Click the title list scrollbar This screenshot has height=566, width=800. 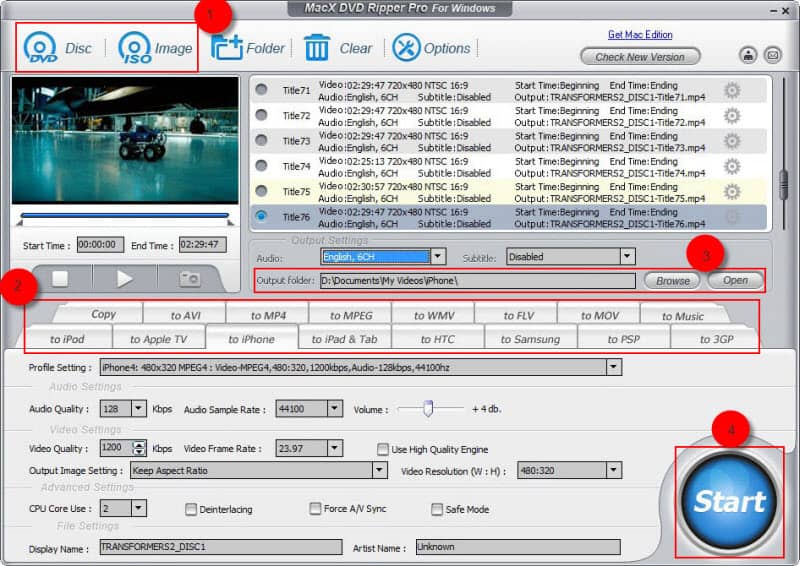(x=784, y=184)
